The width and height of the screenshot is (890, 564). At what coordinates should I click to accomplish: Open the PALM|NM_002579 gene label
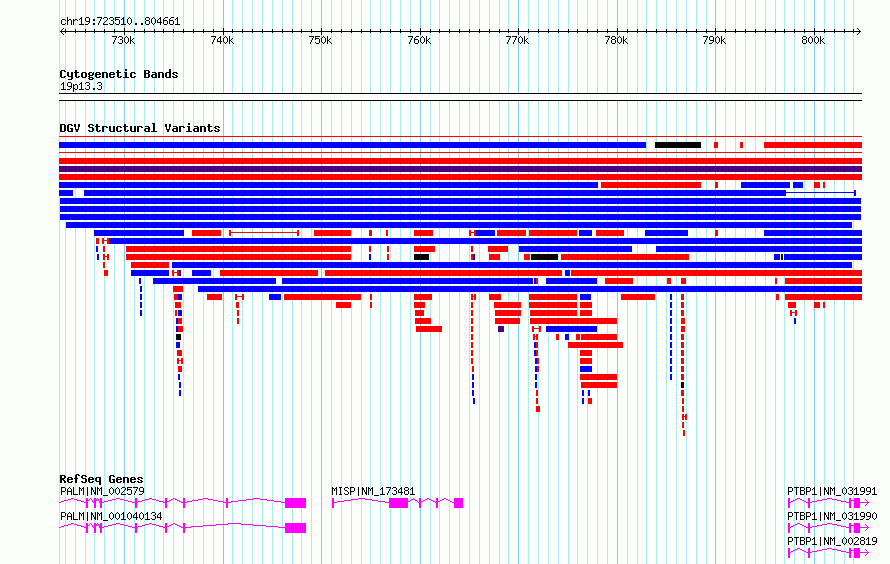click(x=102, y=491)
